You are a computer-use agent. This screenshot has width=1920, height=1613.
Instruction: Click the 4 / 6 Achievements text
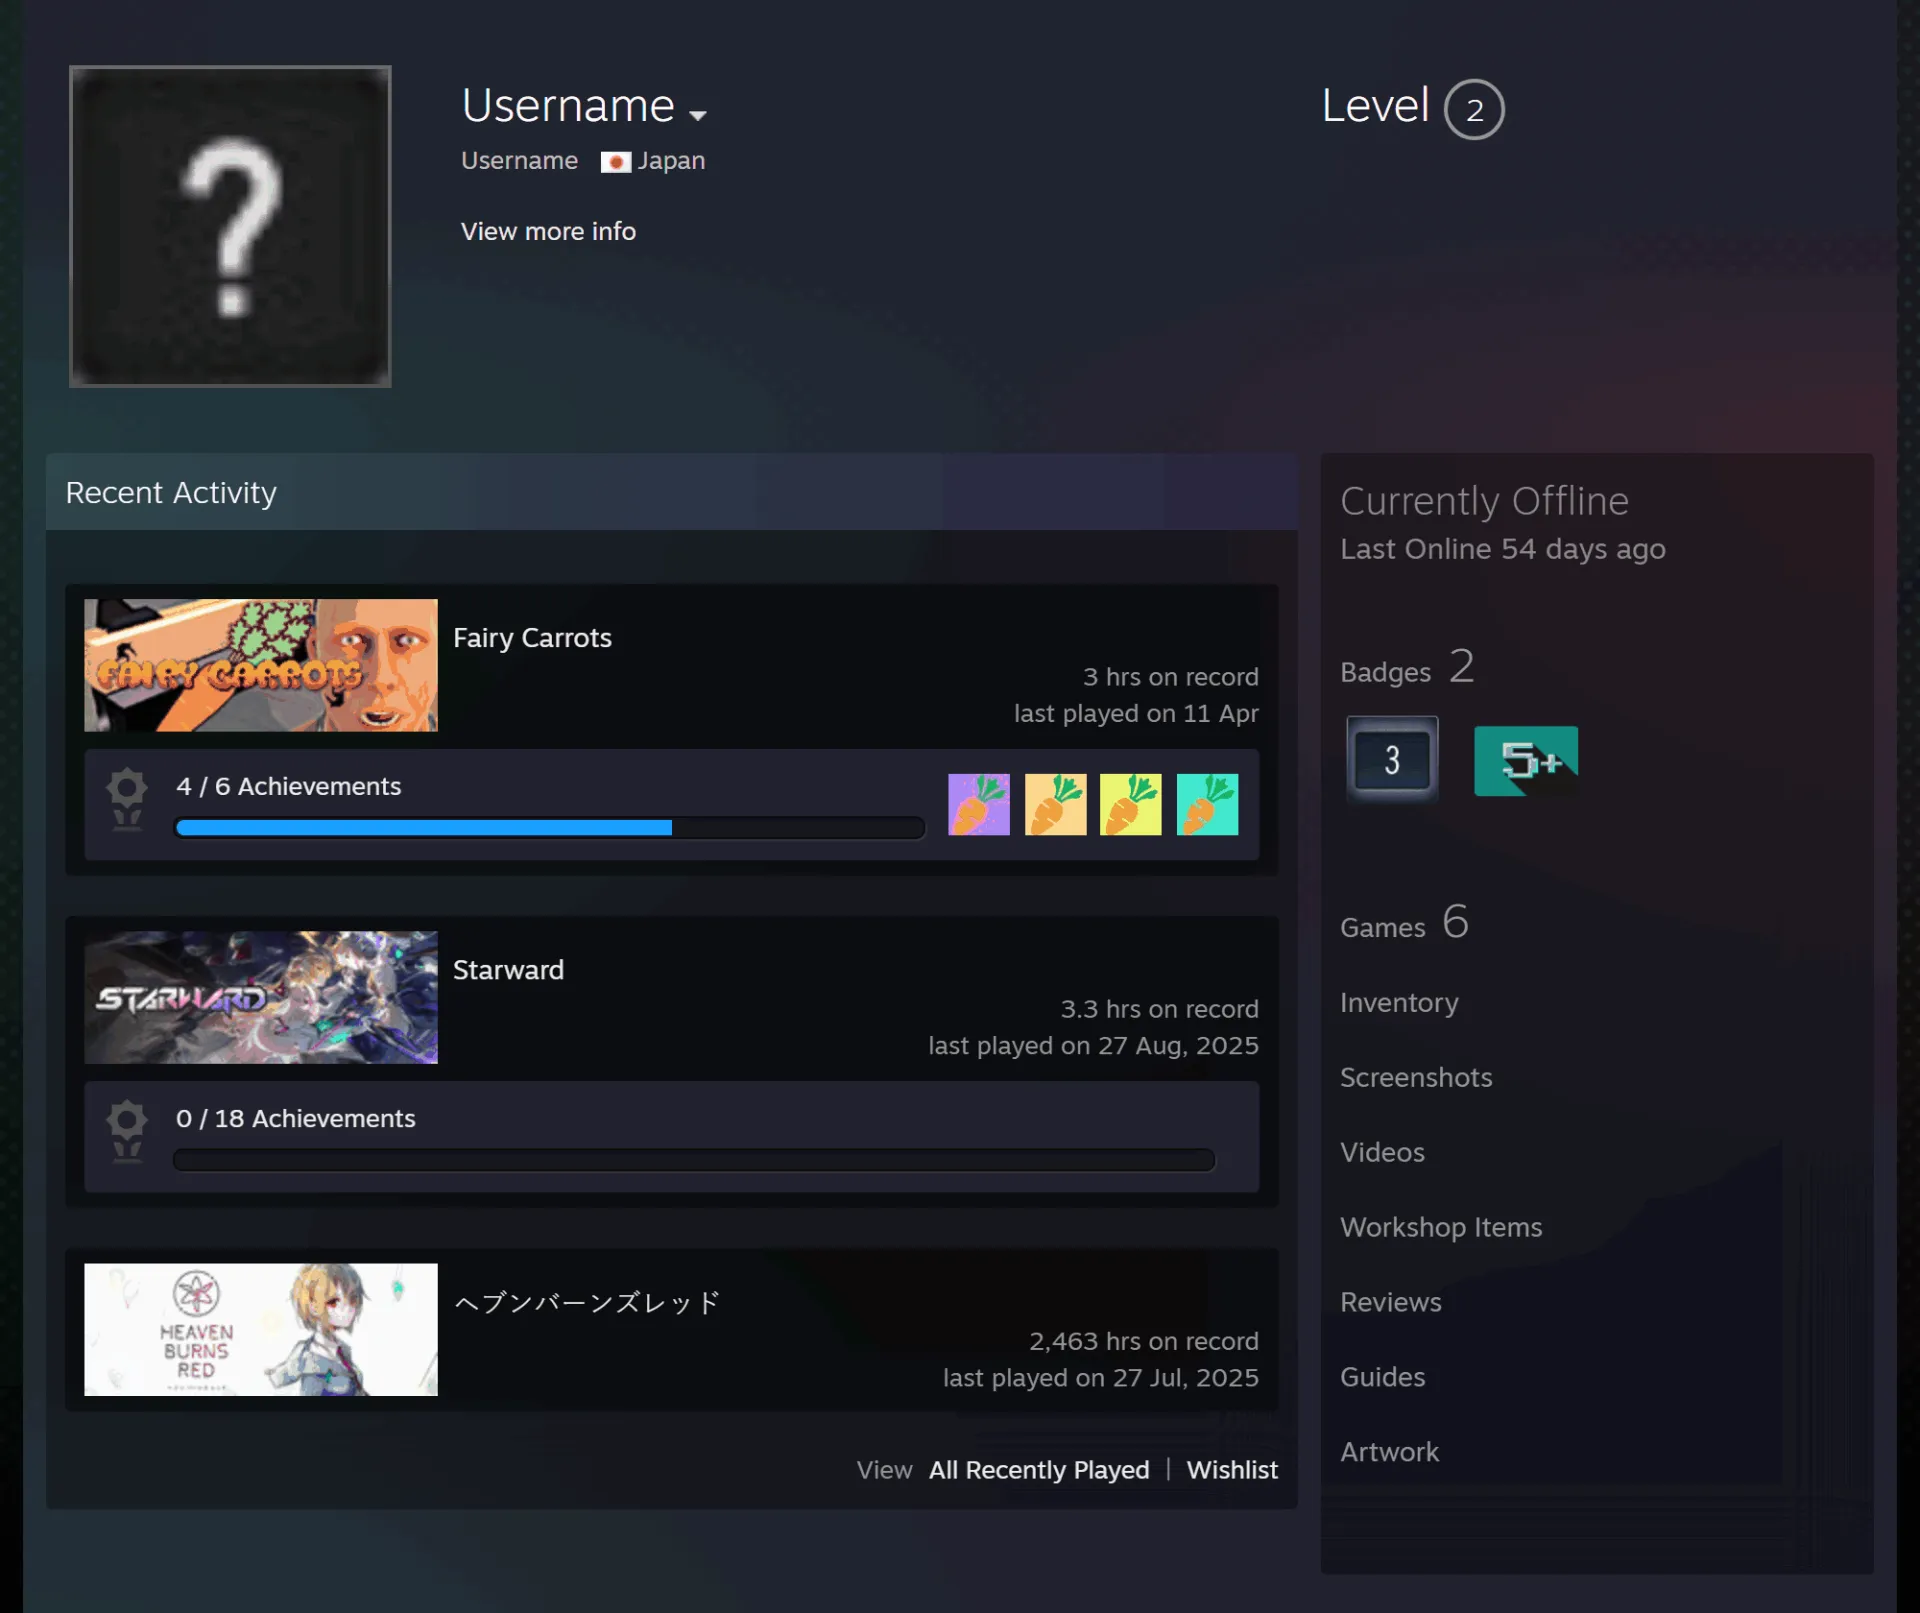click(x=288, y=786)
